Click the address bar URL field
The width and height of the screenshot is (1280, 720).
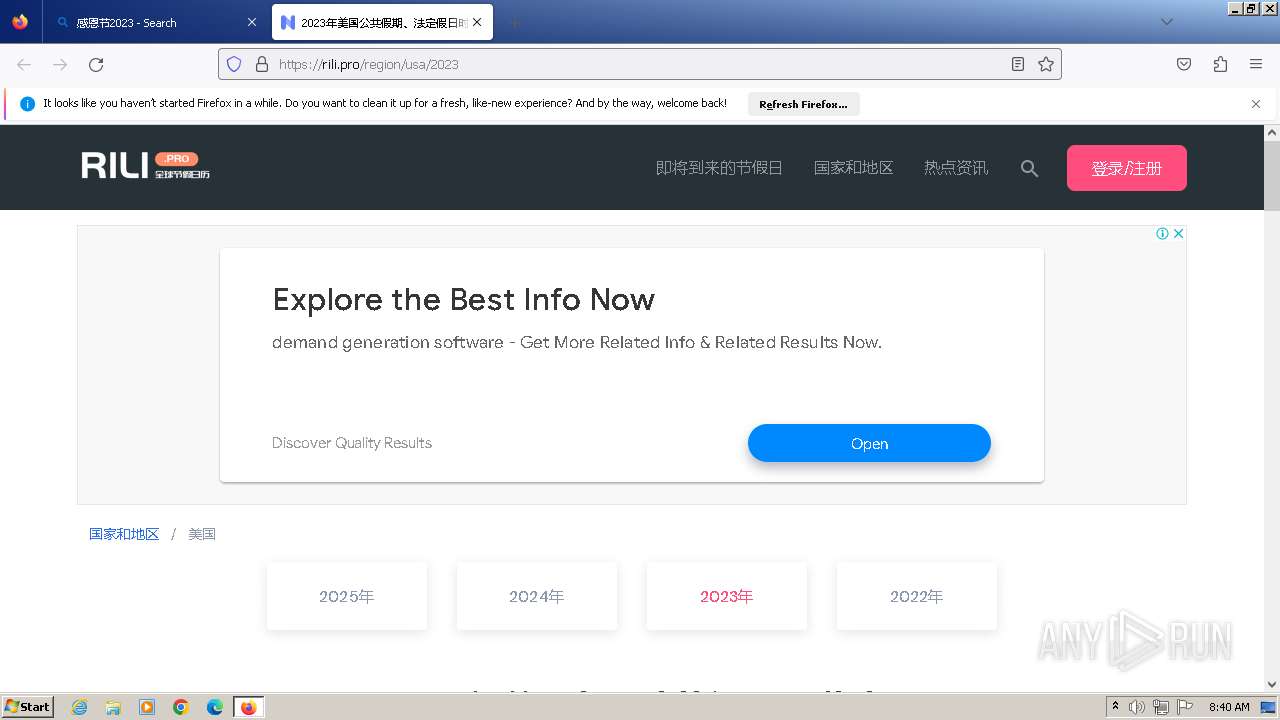[x=640, y=64]
